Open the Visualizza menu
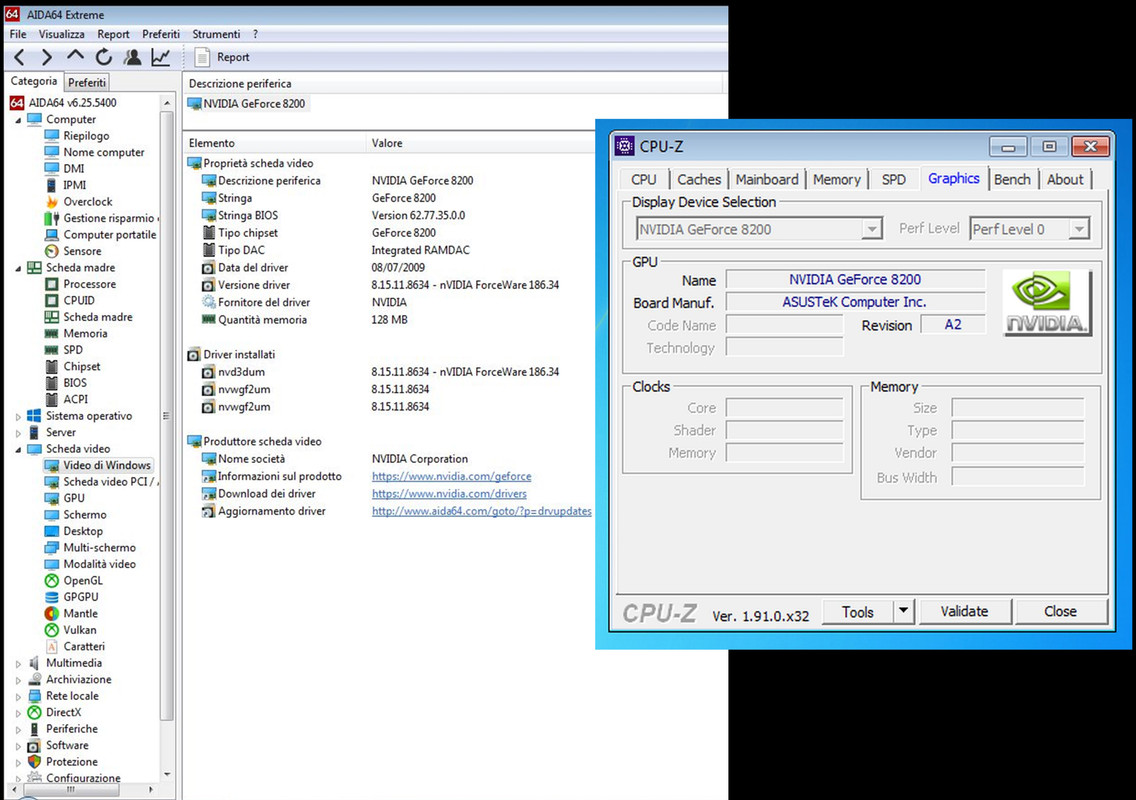 (x=62, y=34)
